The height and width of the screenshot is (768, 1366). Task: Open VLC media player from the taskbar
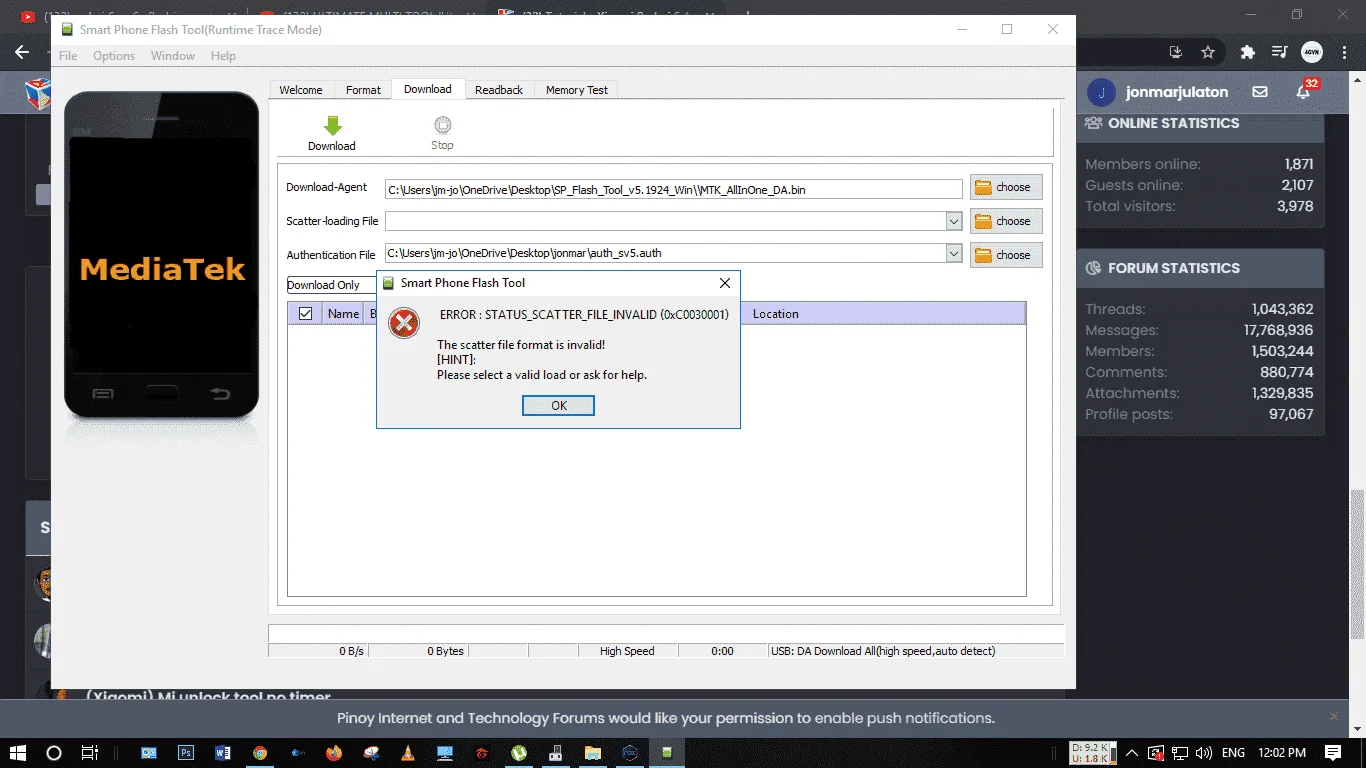[x=408, y=753]
